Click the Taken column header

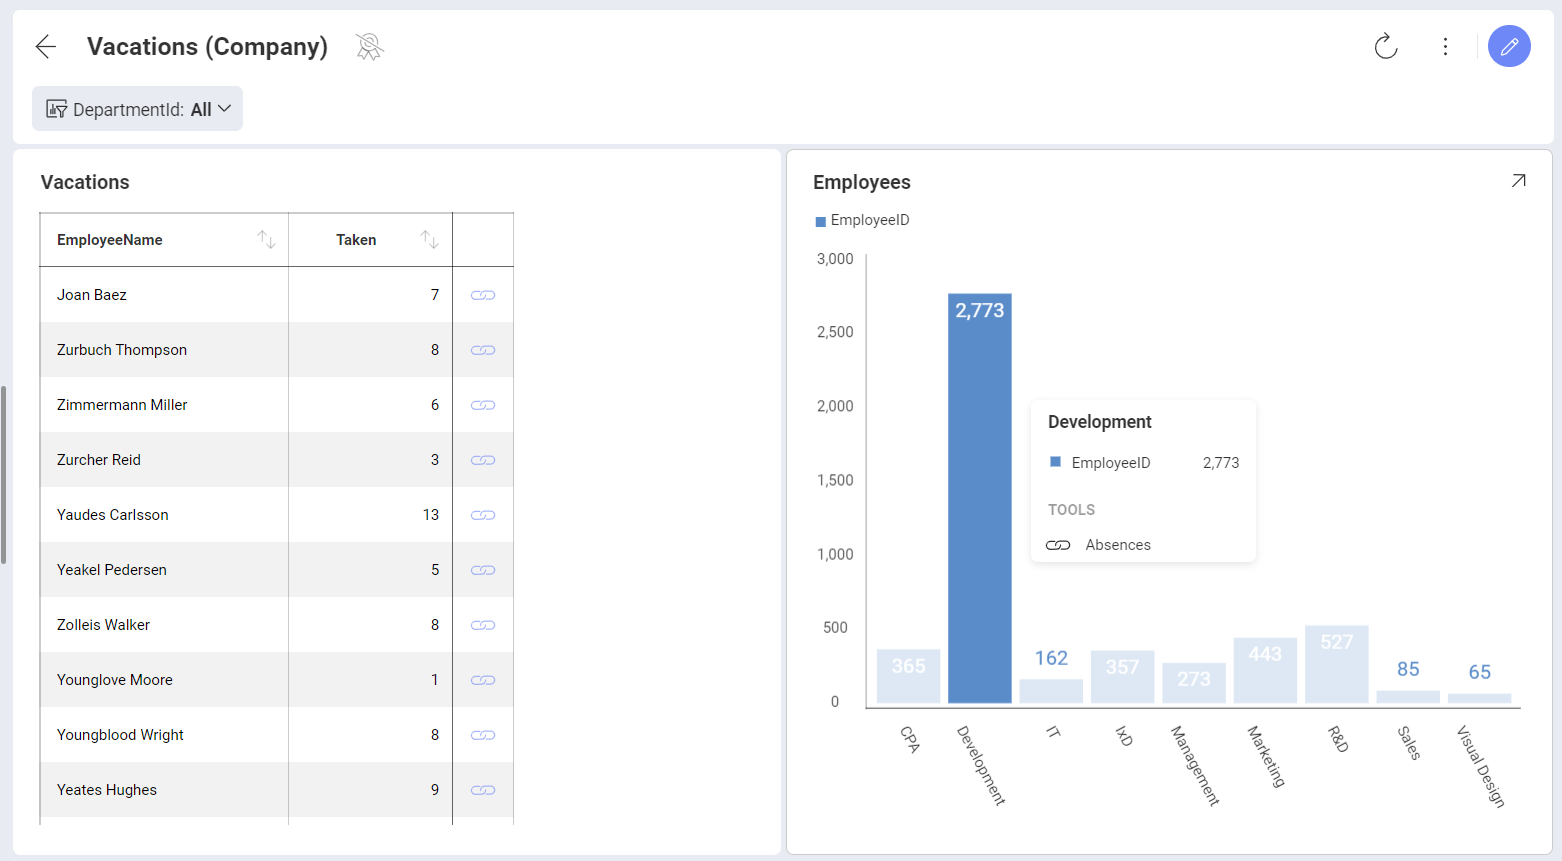(x=370, y=240)
